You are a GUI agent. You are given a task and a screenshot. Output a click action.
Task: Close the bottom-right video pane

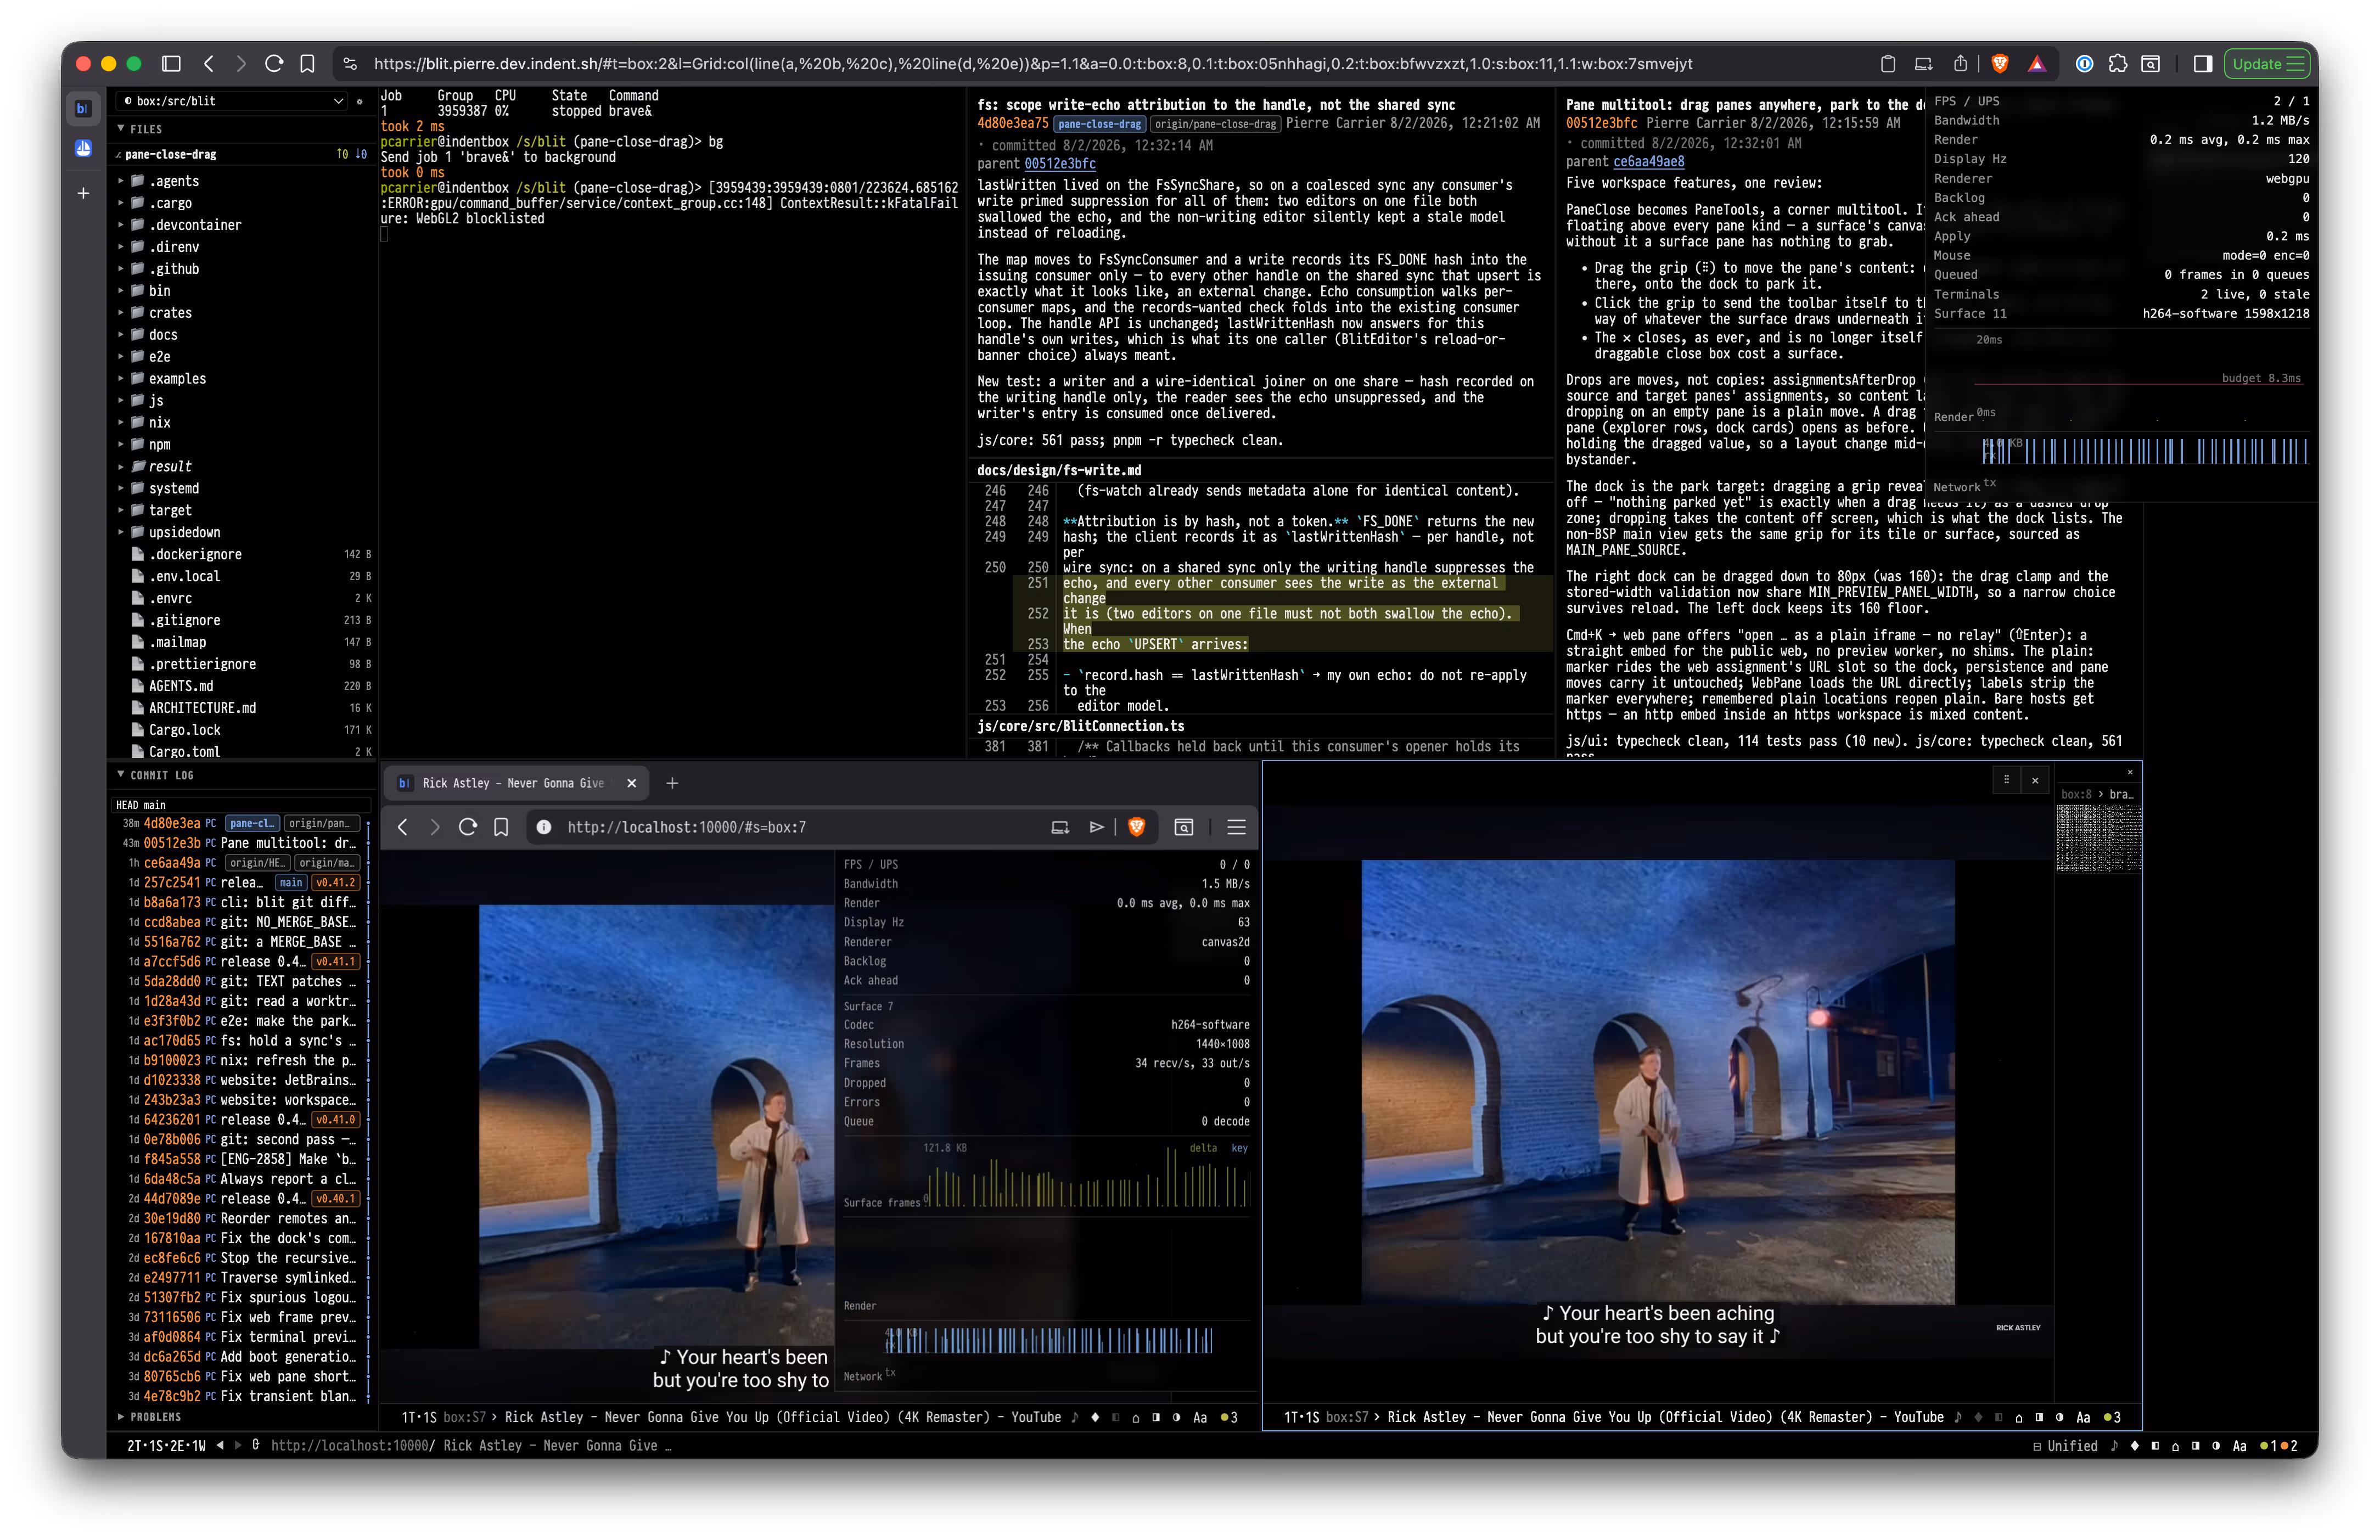[2035, 780]
